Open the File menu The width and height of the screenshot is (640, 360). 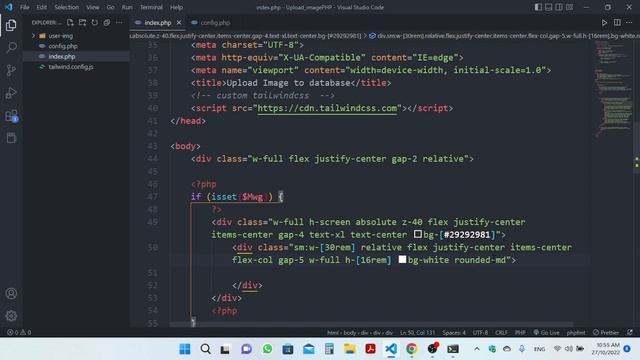point(24,7)
